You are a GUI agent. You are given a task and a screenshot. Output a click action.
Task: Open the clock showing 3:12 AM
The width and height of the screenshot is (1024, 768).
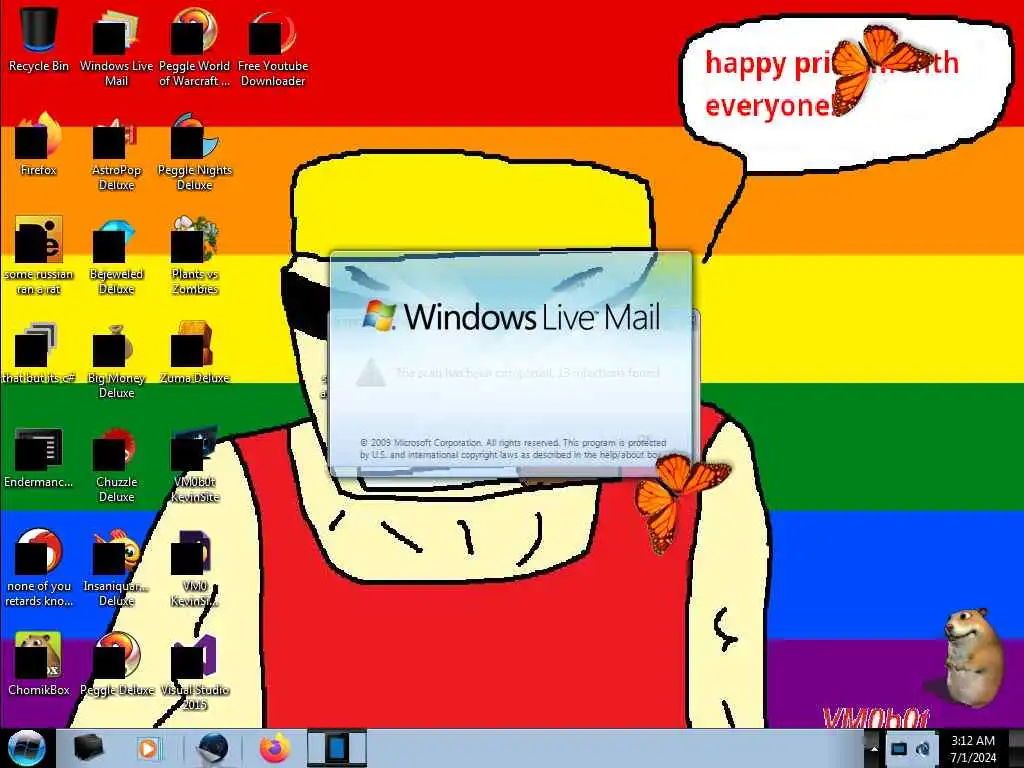coord(973,749)
